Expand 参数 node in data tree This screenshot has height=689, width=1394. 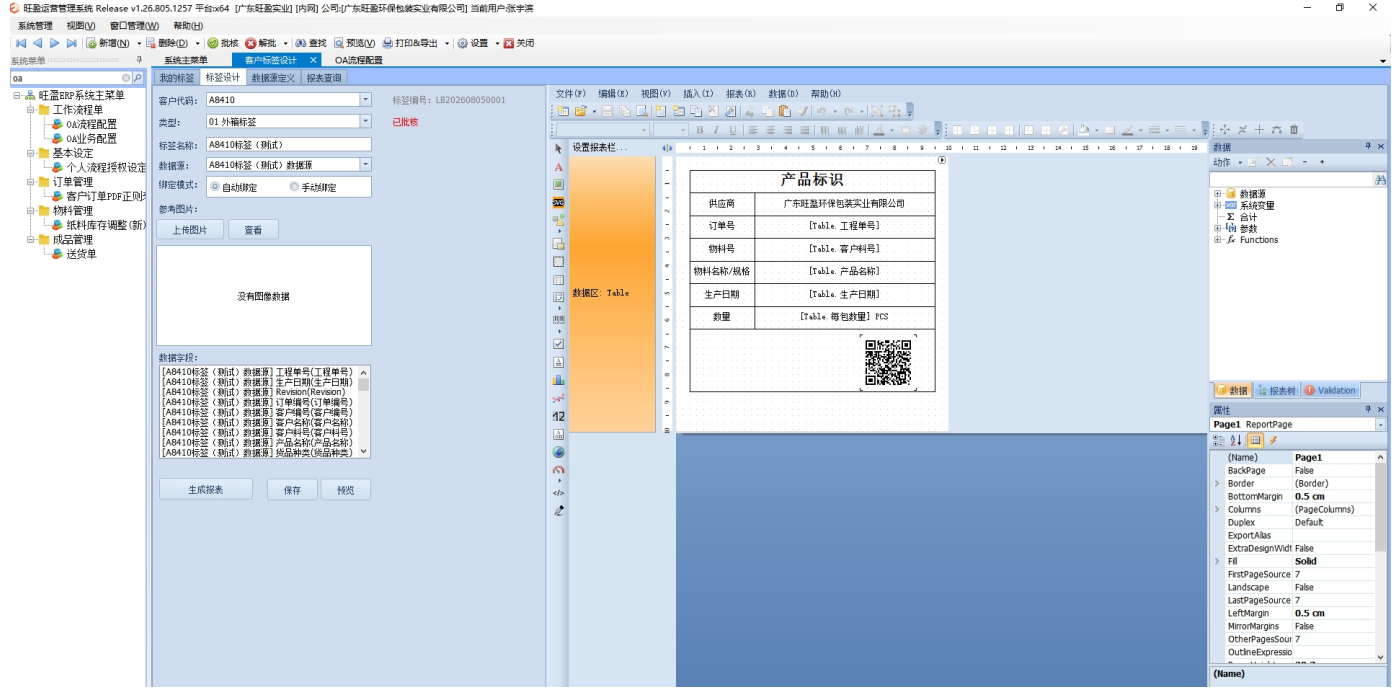[1217, 228]
